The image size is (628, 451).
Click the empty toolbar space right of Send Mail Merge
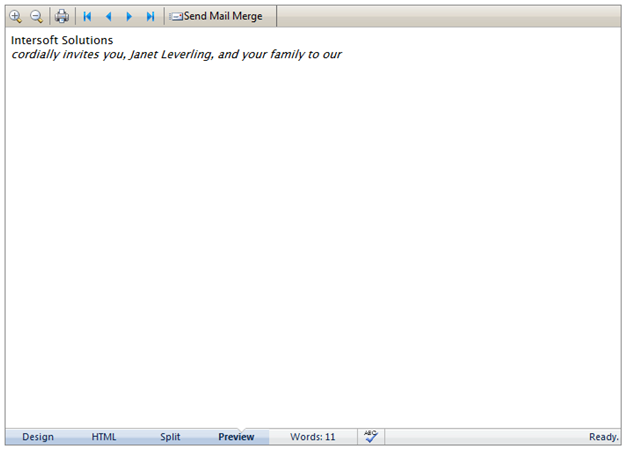coord(450,16)
